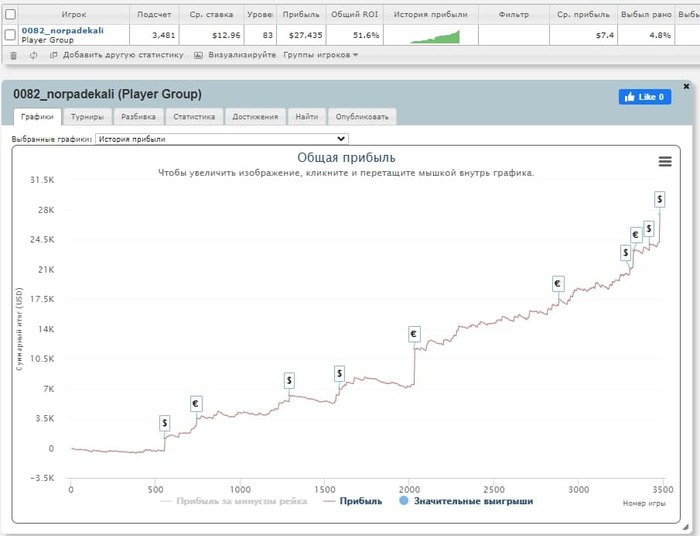This screenshot has height=536, width=700.
Task: Open 'Выбранные графики' dropdown showing История прибыли
Action: pos(222,139)
